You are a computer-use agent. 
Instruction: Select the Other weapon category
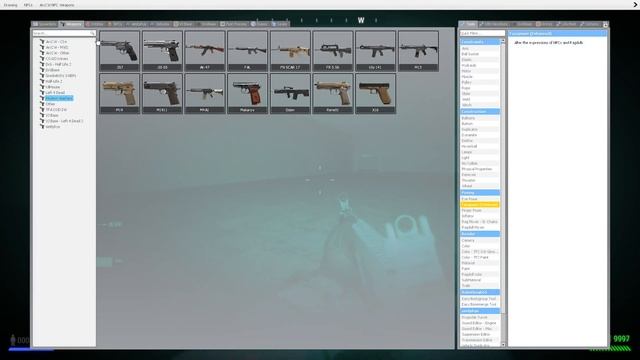click(50, 104)
